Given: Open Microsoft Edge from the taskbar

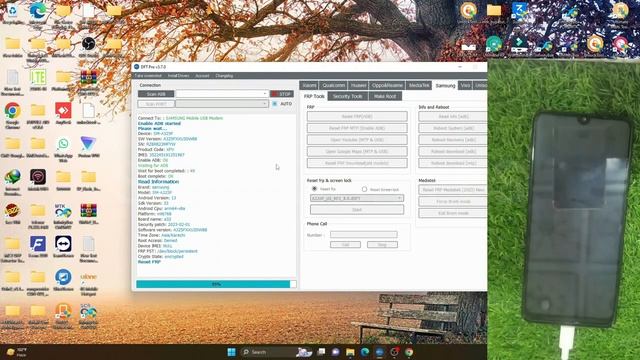Looking at the screenshot, I should pyautogui.click(x=365, y=352).
